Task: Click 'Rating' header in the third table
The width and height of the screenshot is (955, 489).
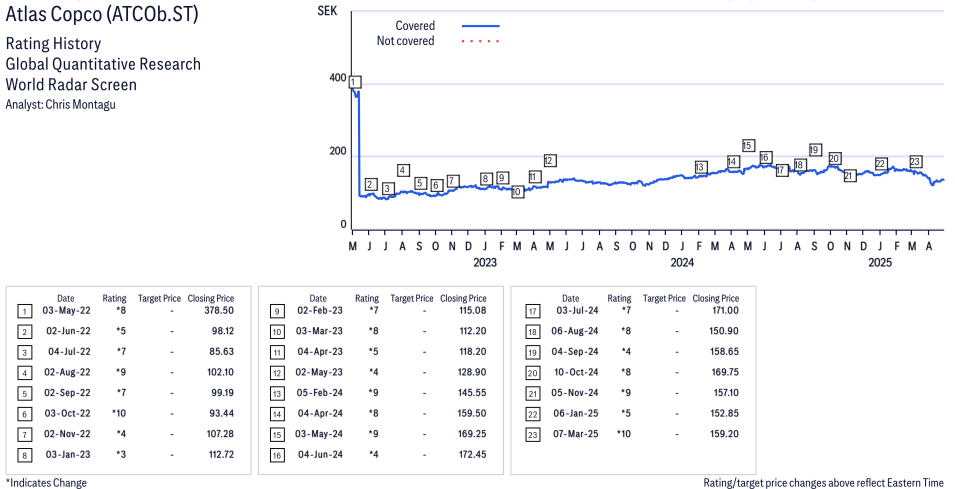Action: point(619,298)
